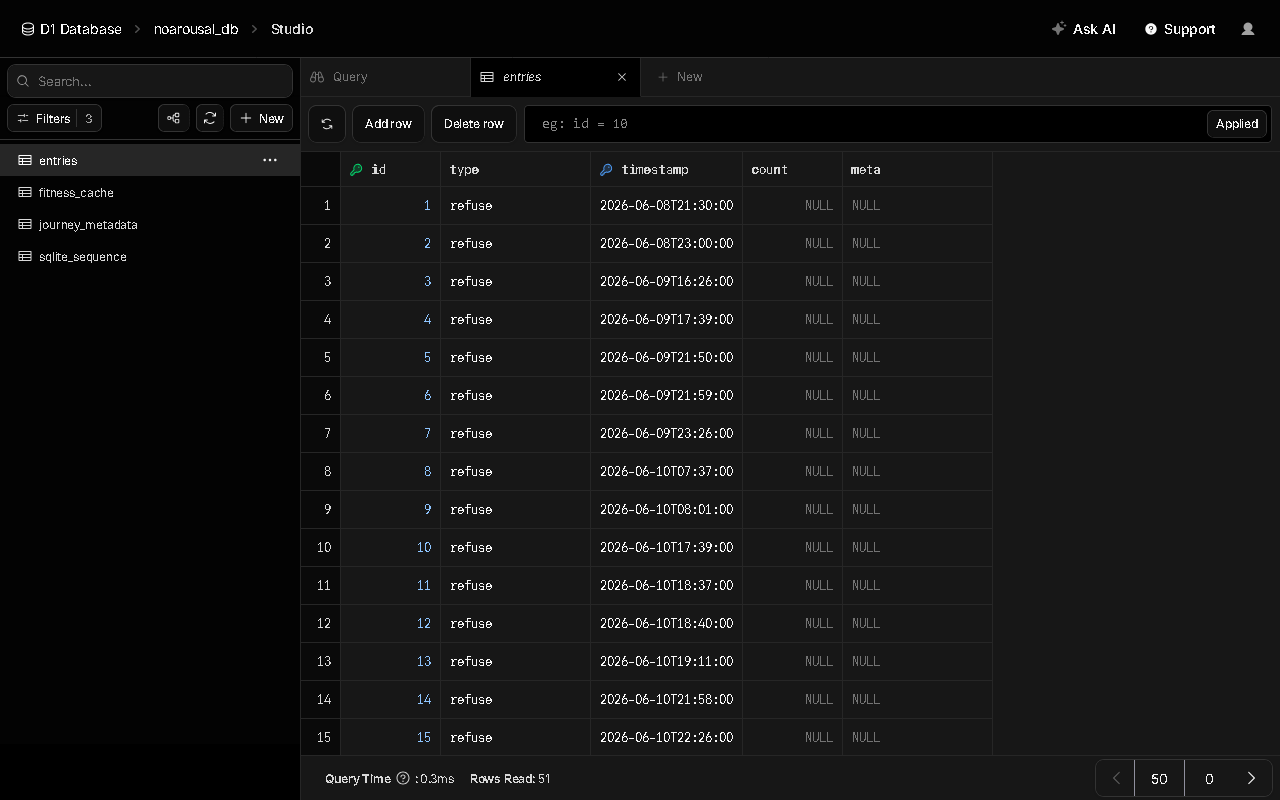Screen dimensions: 1280x800
Task: Click the count column header
Action: coord(792,170)
